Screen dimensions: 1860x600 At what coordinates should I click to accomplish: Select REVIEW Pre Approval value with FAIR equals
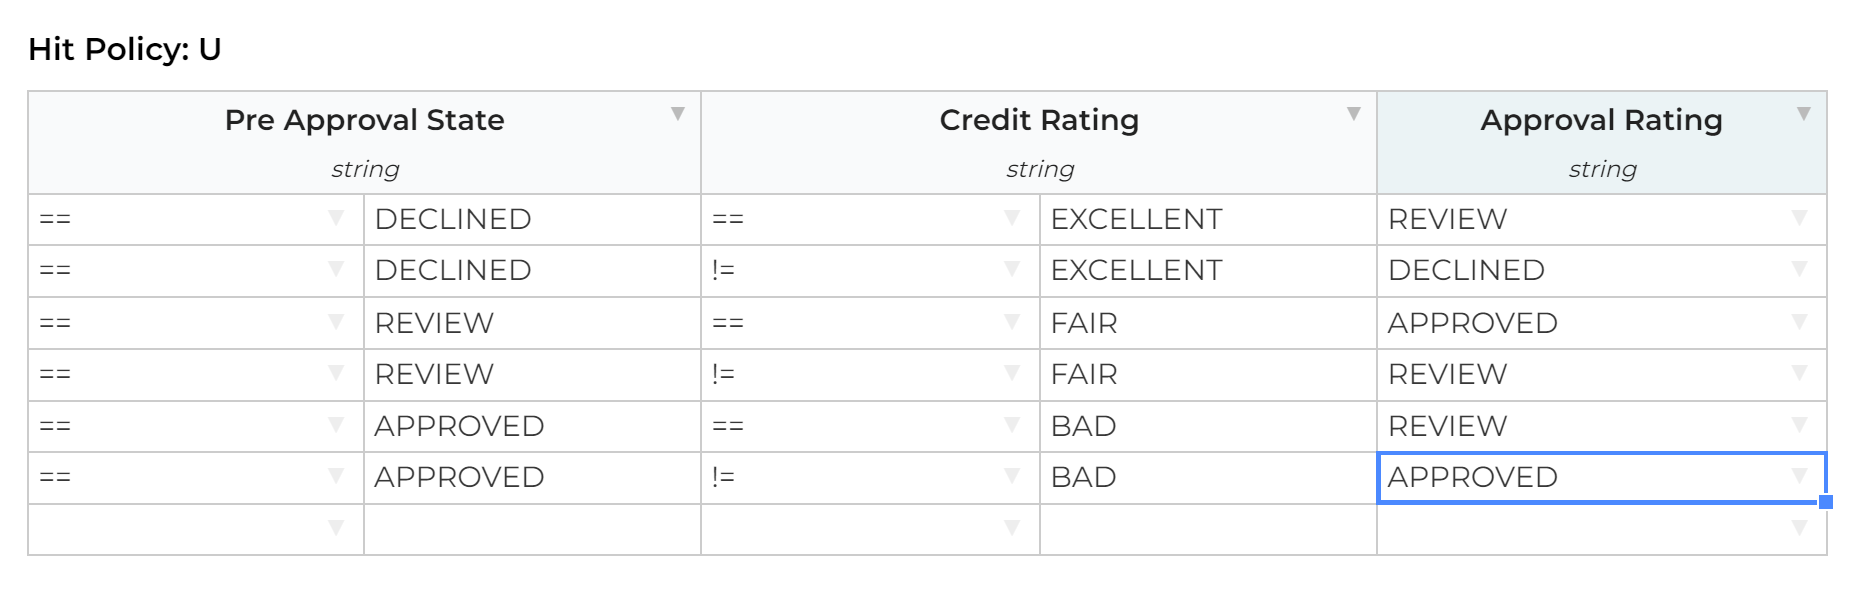434,323
